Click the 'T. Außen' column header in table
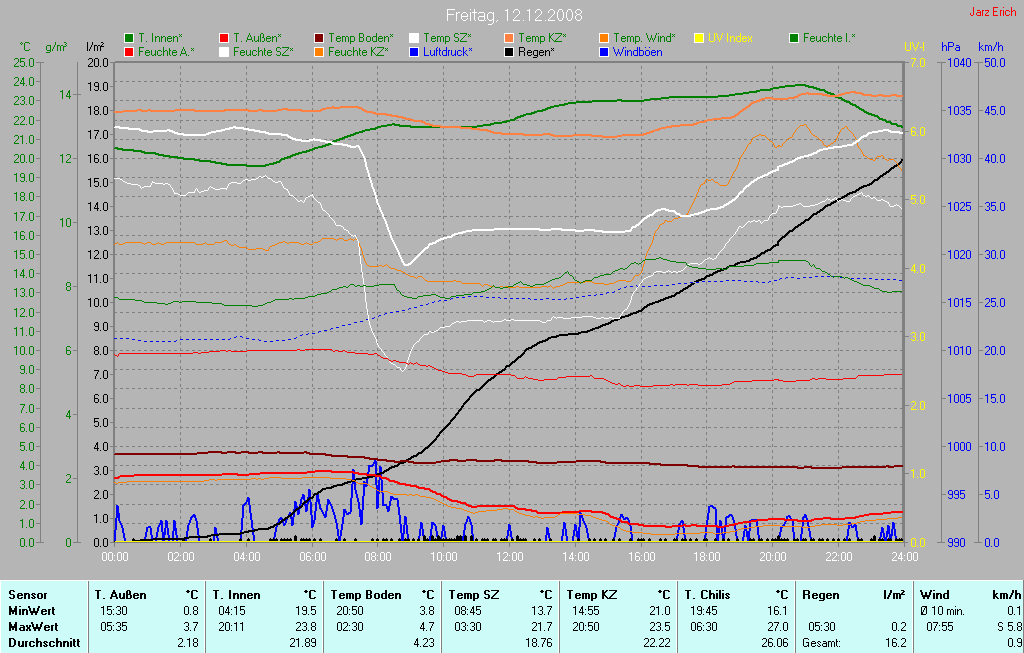 (x=121, y=595)
